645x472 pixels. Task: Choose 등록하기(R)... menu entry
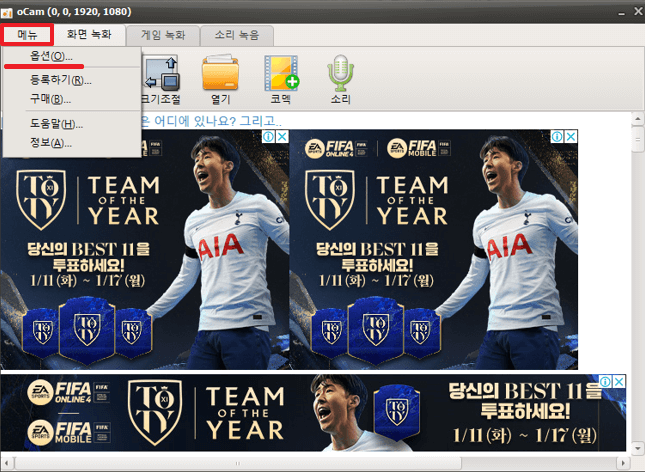pyautogui.click(x=61, y=79)
